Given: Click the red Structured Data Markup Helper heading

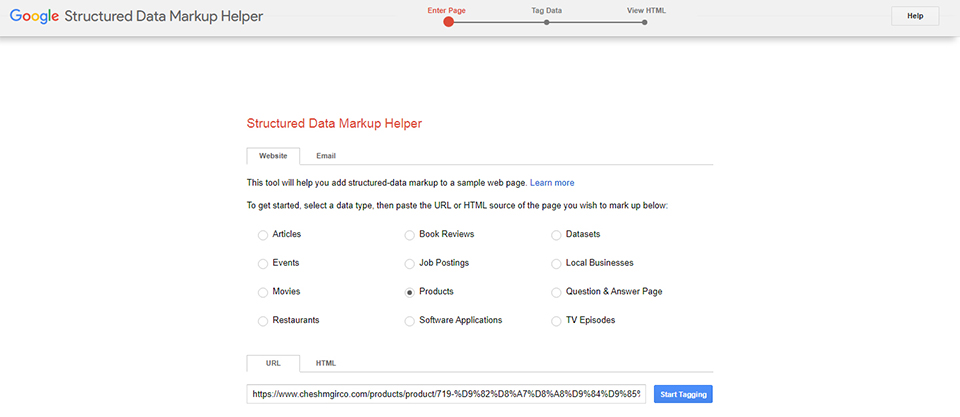Looking at the screenshot, I should [334, 123].
